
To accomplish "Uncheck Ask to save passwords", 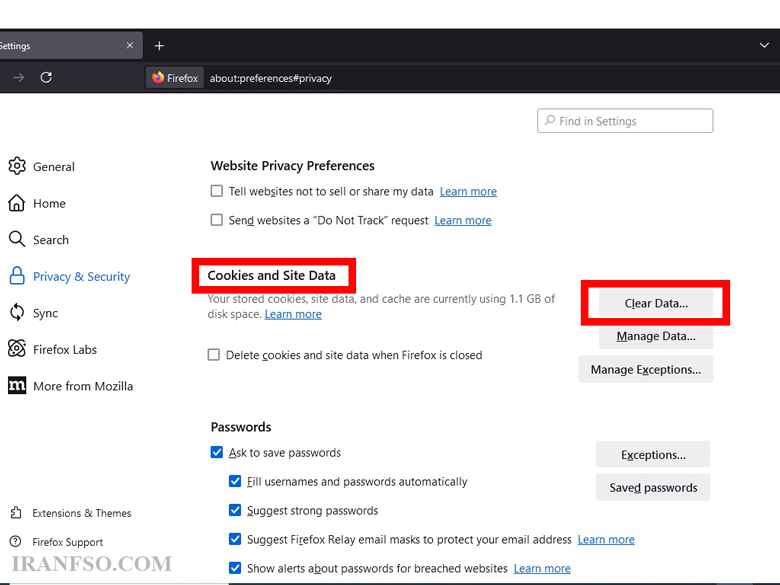I will point(217,452).
